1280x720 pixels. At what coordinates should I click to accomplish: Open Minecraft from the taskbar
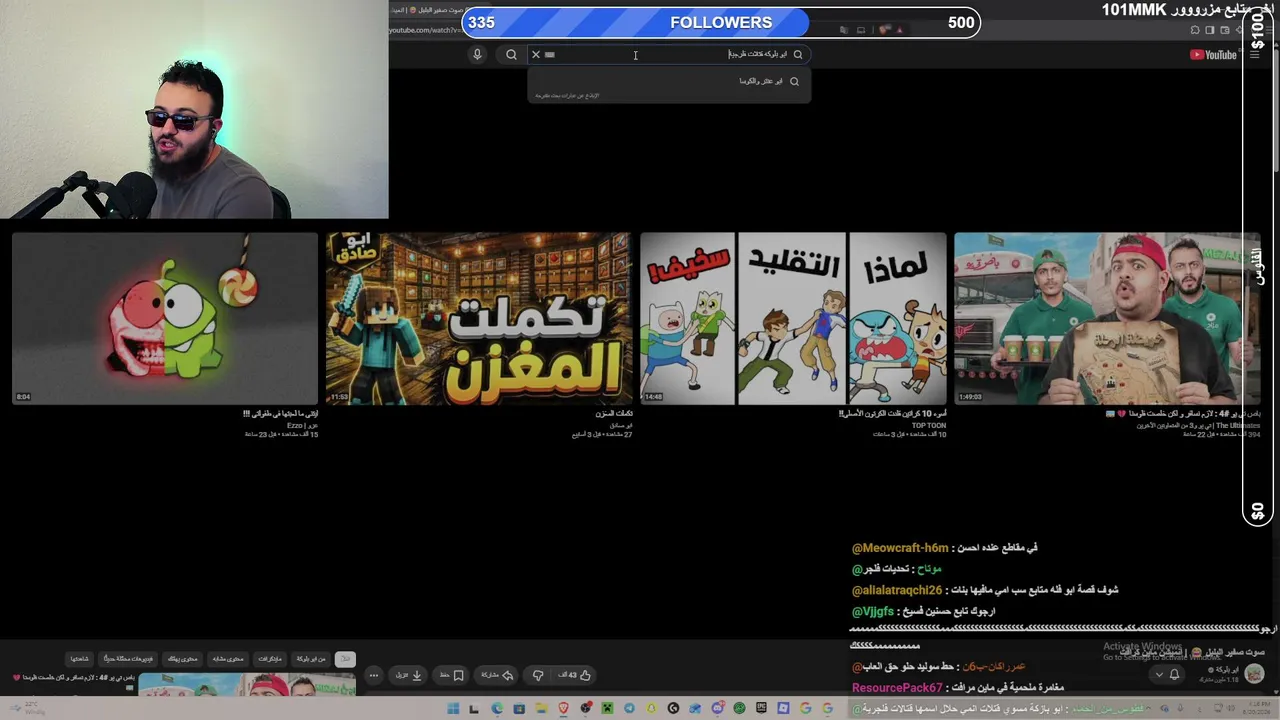tap(607, 708)
